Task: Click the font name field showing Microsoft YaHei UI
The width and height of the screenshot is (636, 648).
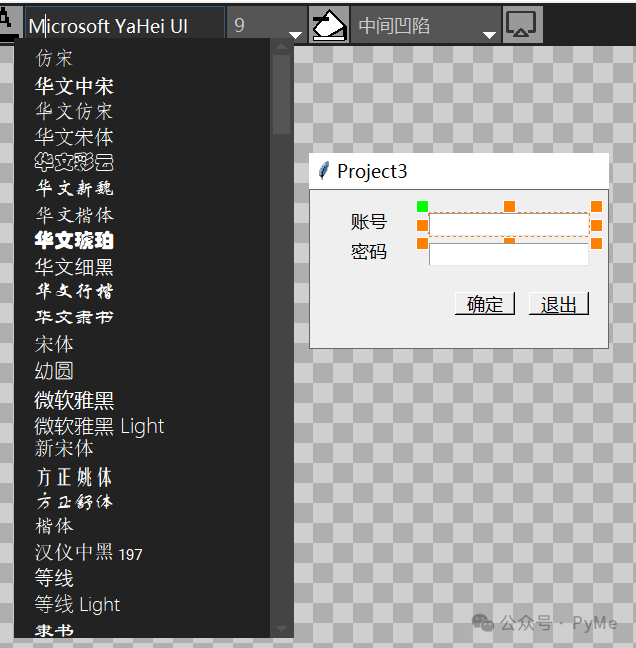Action: [125, 26]
